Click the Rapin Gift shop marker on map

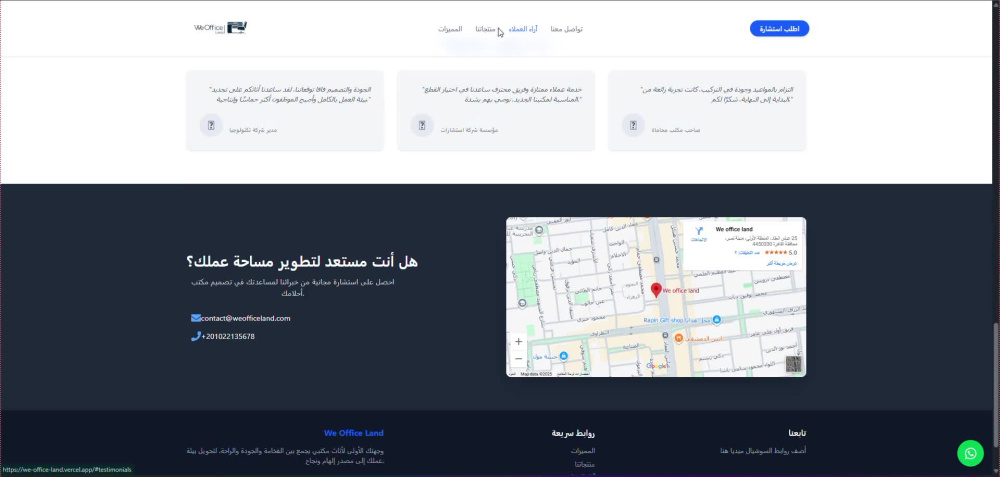[716, 319]
